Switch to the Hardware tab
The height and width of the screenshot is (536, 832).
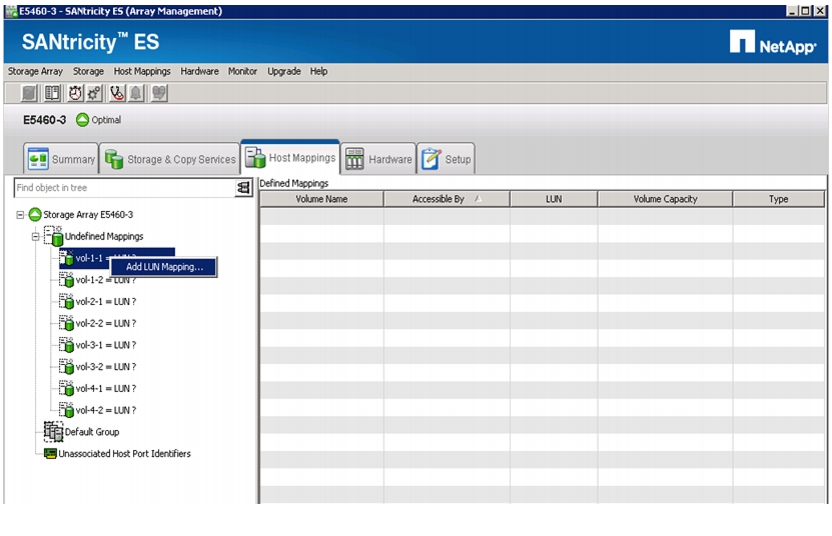coord(378,159)
